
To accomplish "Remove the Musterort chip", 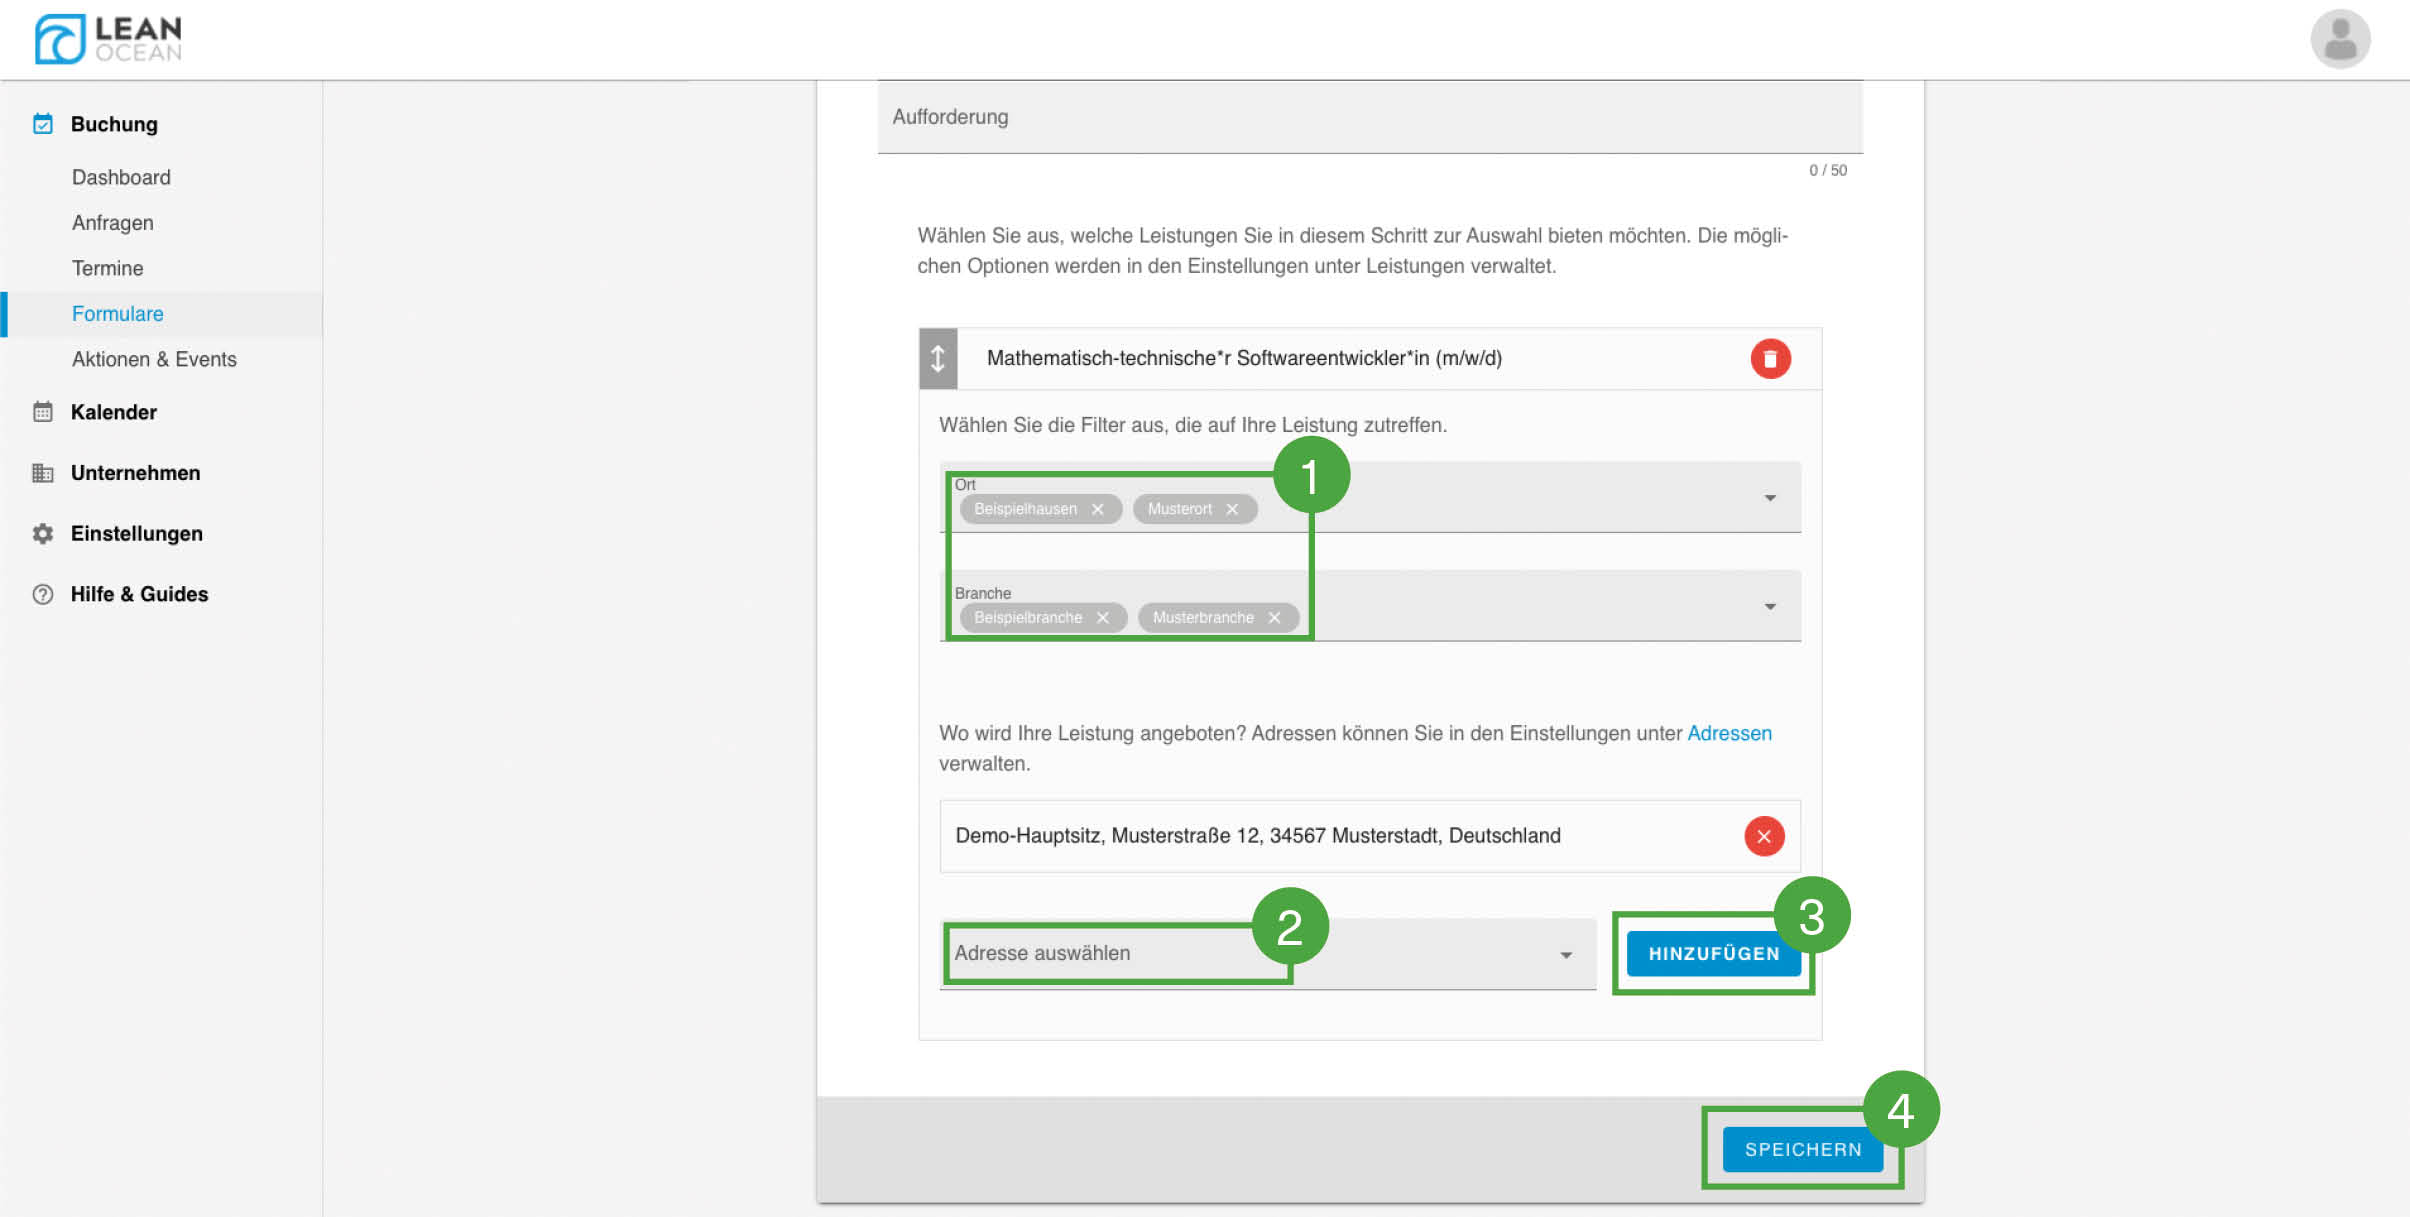I will click(x=1232, y=509).
